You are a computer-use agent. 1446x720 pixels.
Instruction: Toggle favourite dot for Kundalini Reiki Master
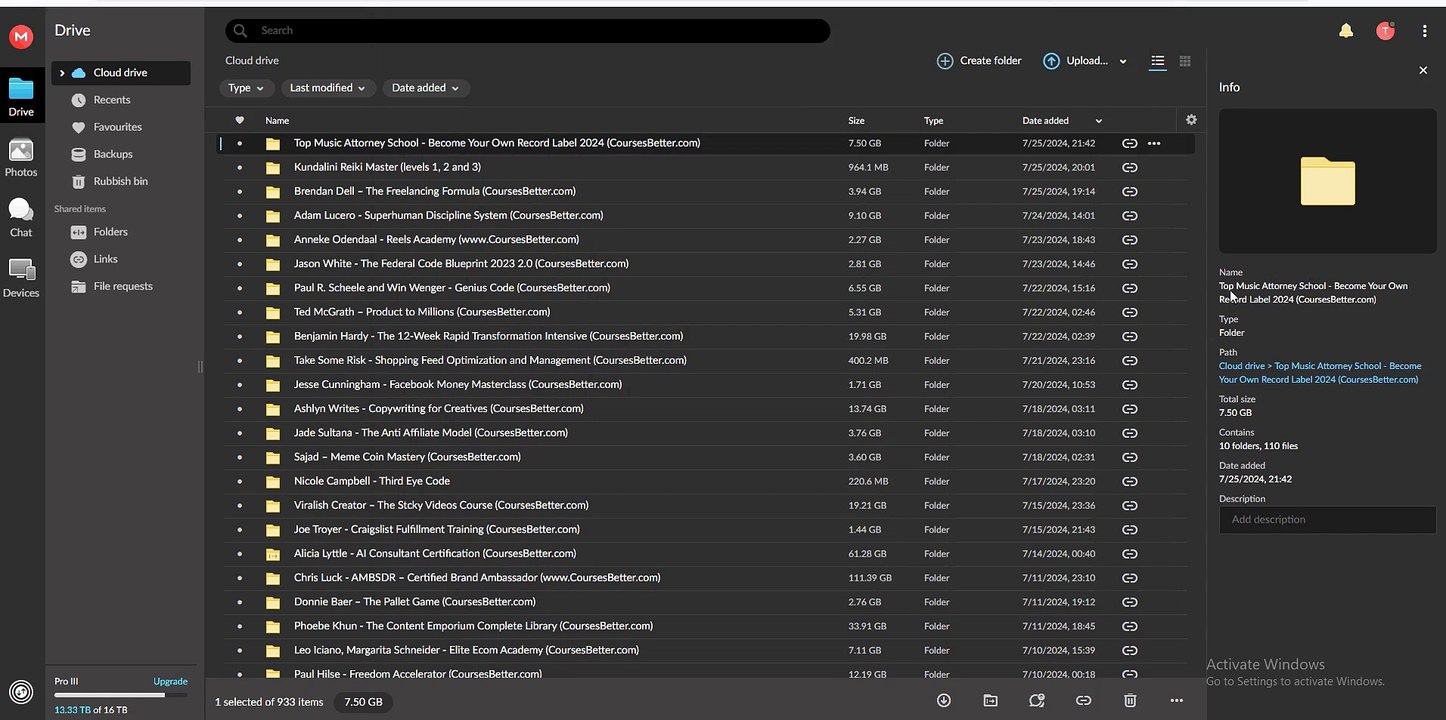pyautogui.click(x=239, y=167)
